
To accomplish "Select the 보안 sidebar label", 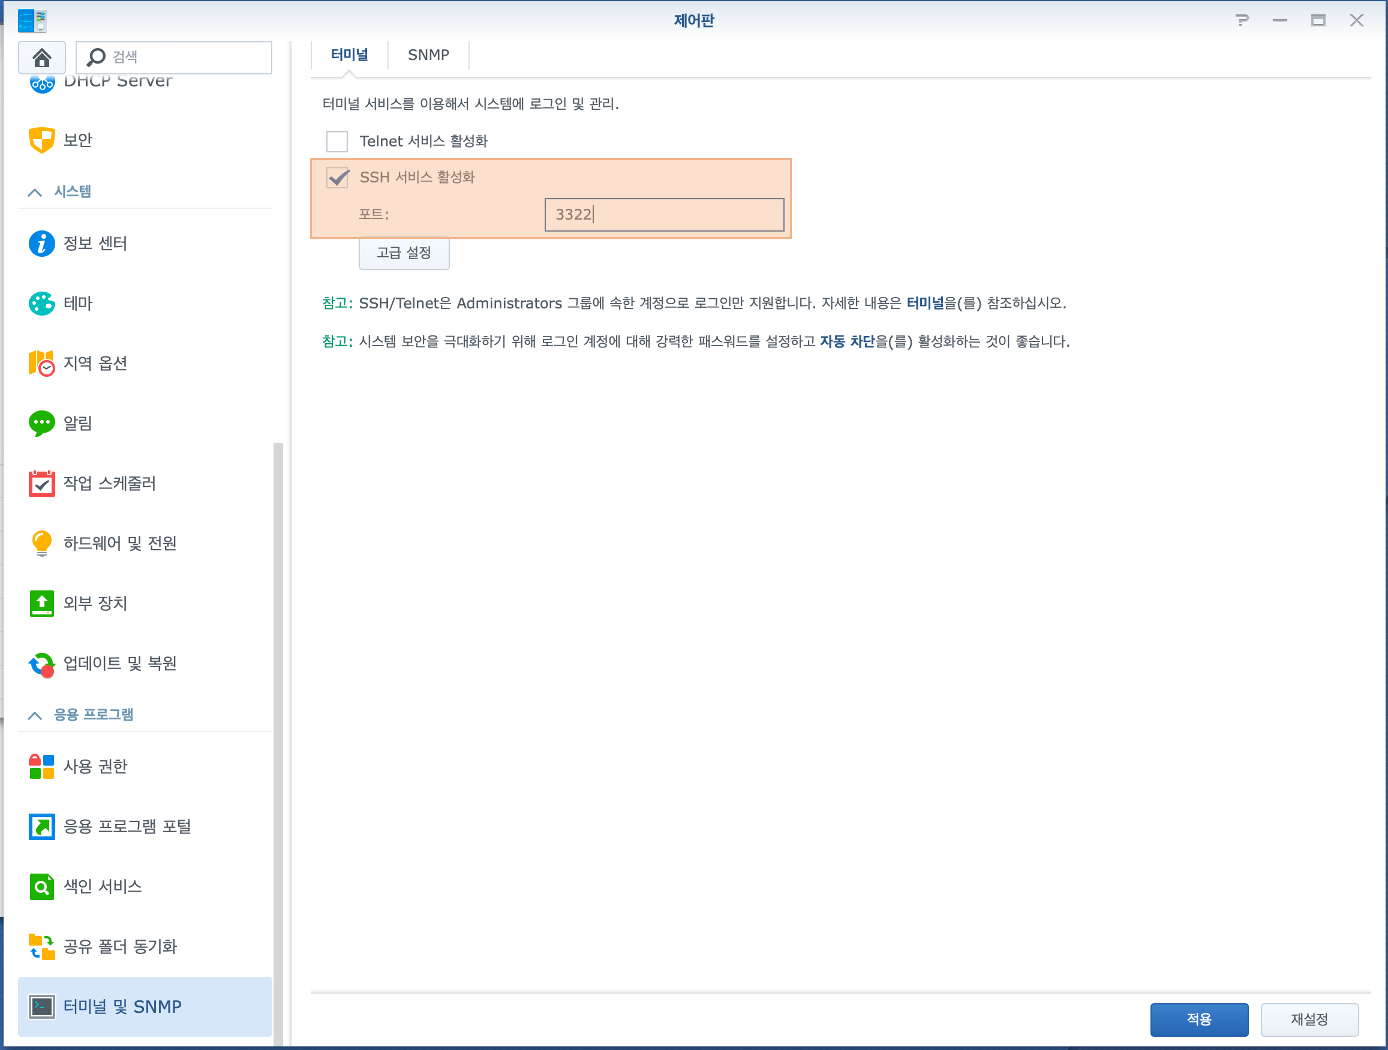I will click(78, 140).
